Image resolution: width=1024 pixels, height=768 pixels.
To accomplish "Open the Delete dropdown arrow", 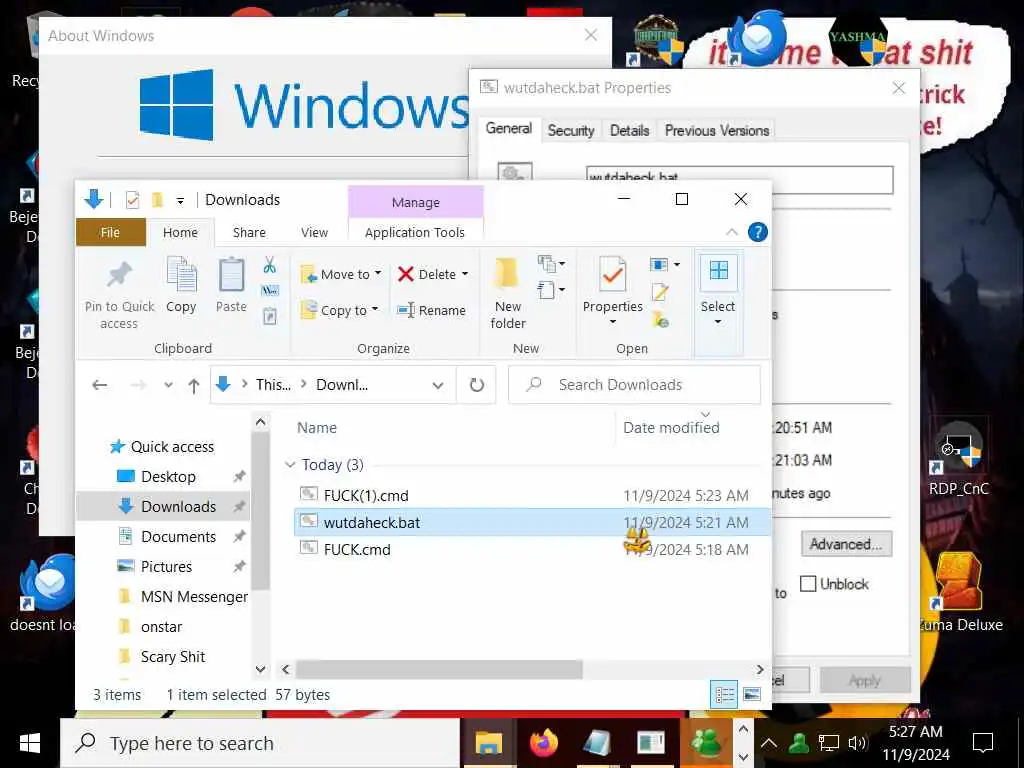I will (465, 274).
